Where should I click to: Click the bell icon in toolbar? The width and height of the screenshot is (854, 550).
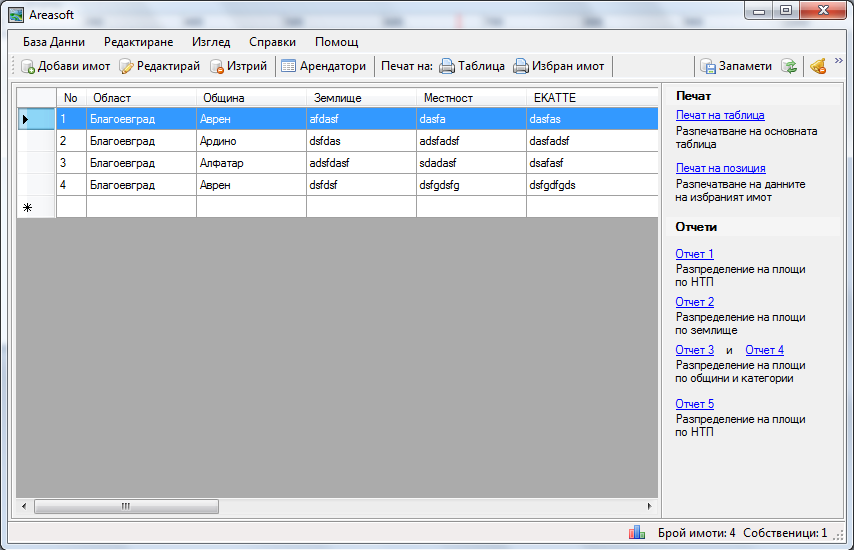[818, 67]
